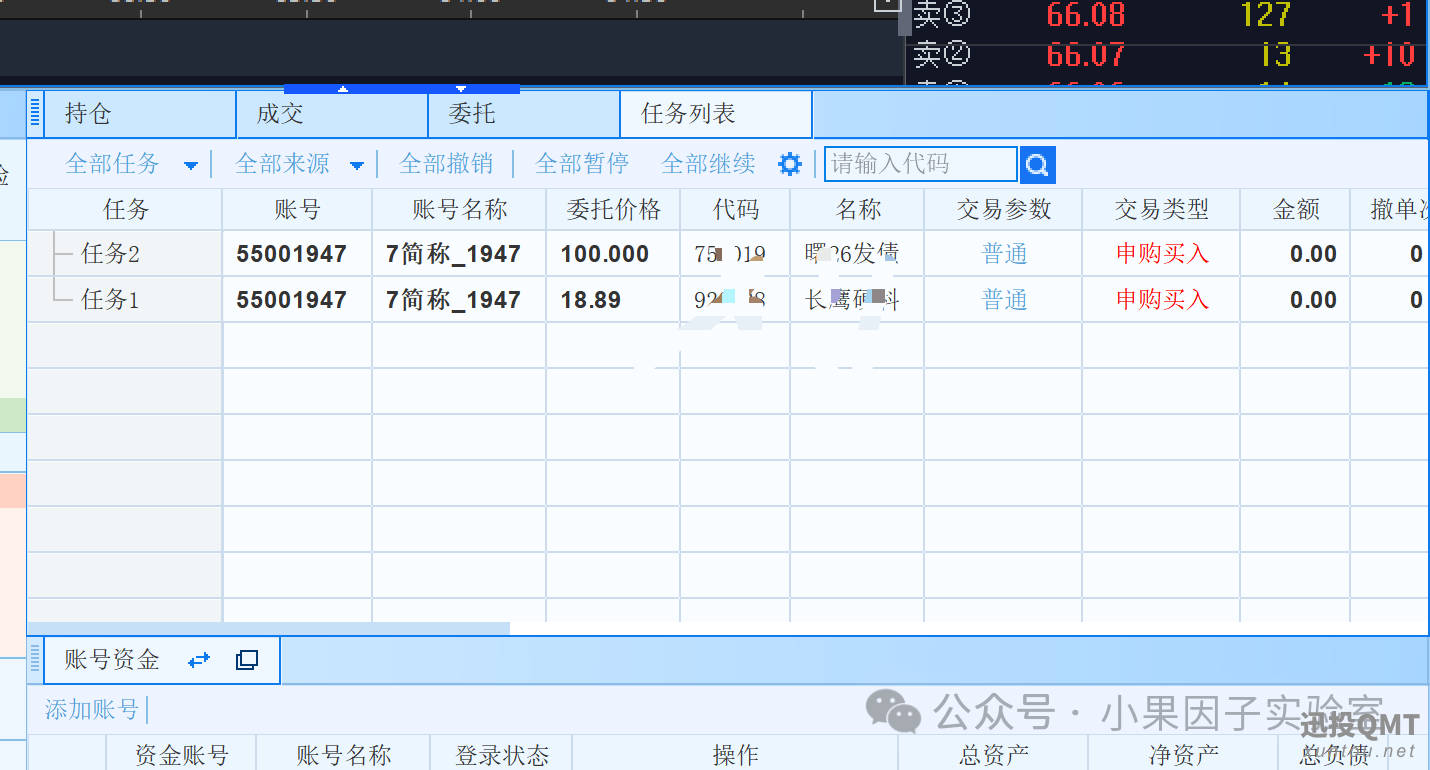Viewport: 1430px width, 770px height.
Task: Click the magnifier search button
Action: (x=1038, y=165)
